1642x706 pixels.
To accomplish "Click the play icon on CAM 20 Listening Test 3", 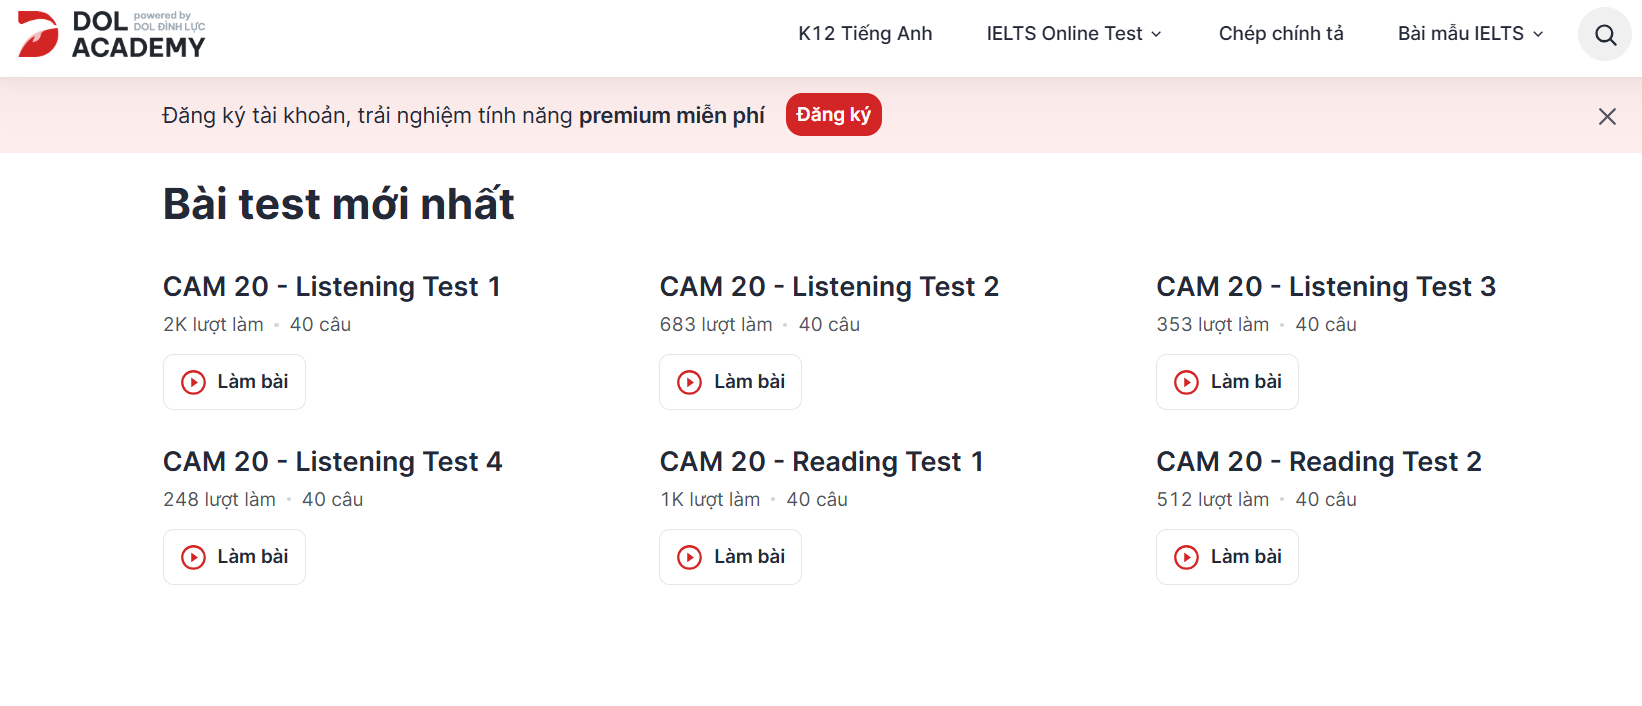I will 1185,382.
